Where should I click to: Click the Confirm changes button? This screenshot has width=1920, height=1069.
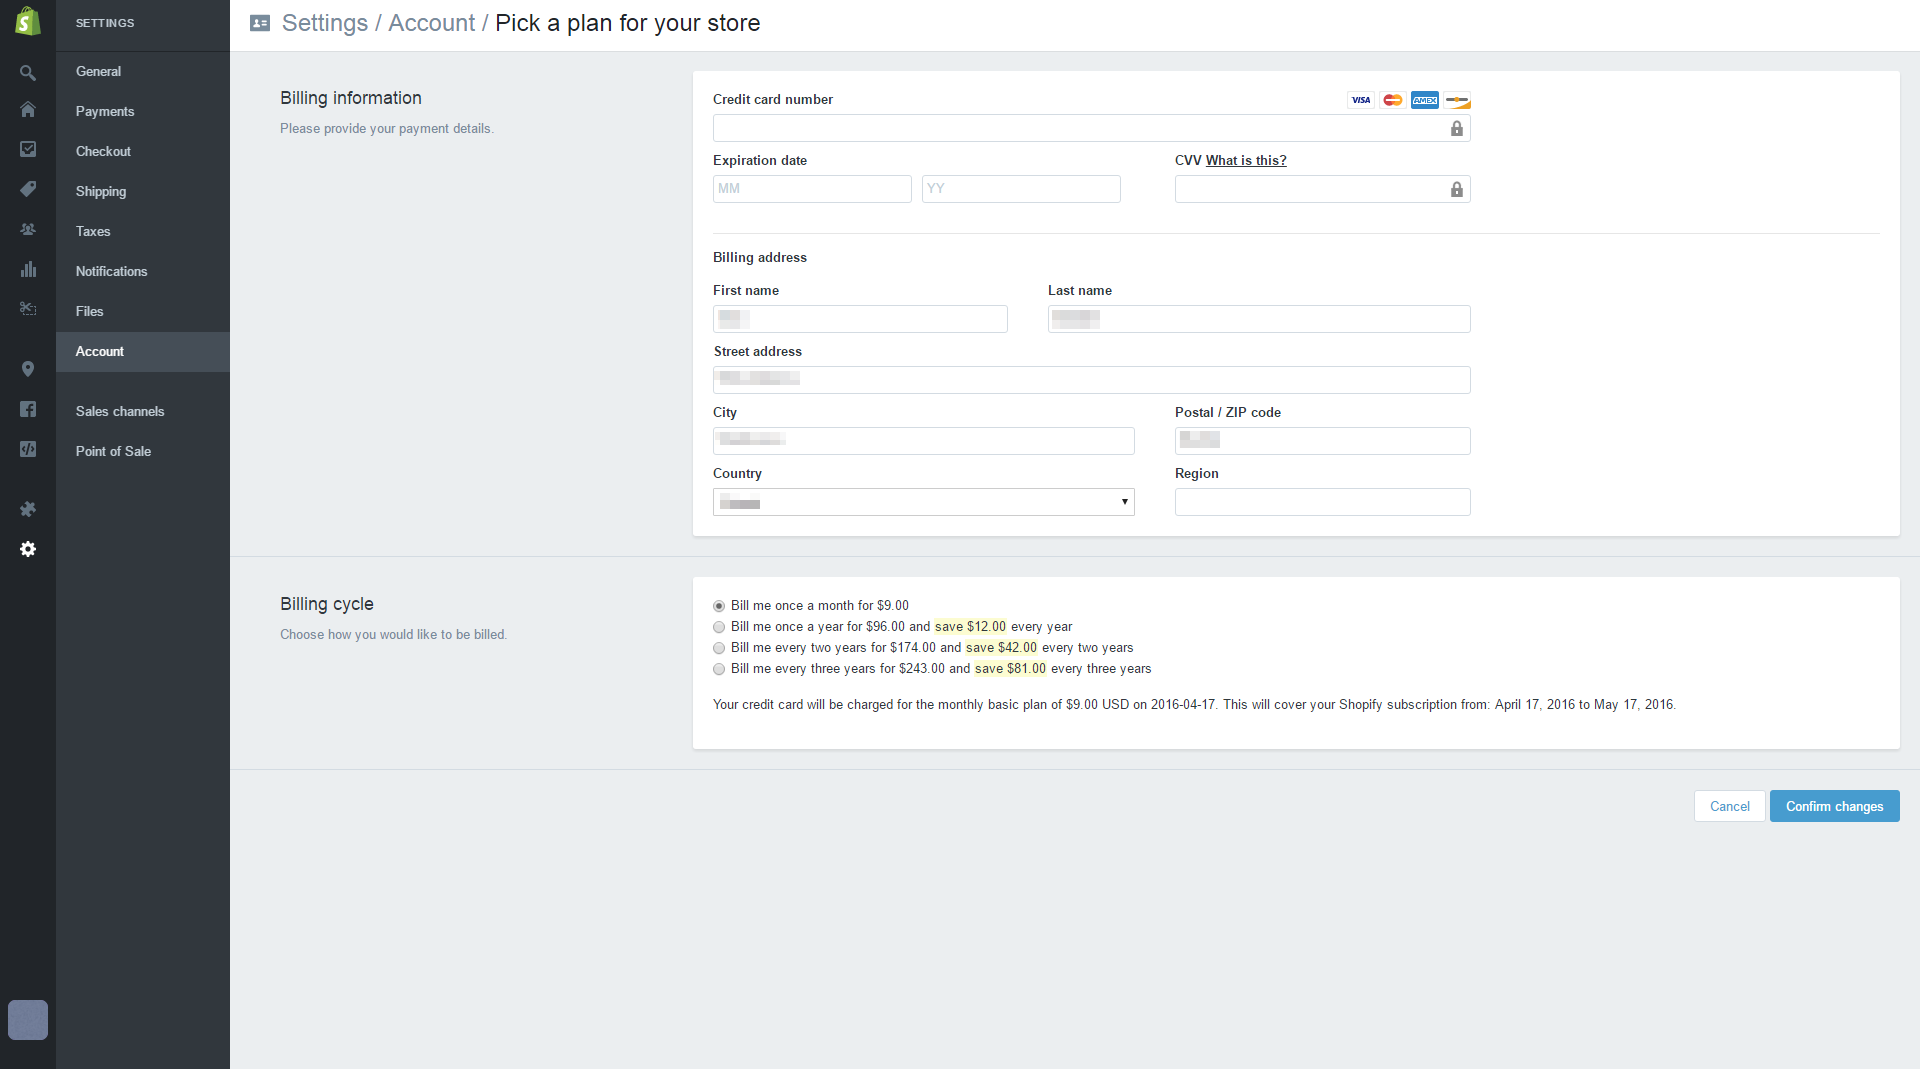[1834, 806]
